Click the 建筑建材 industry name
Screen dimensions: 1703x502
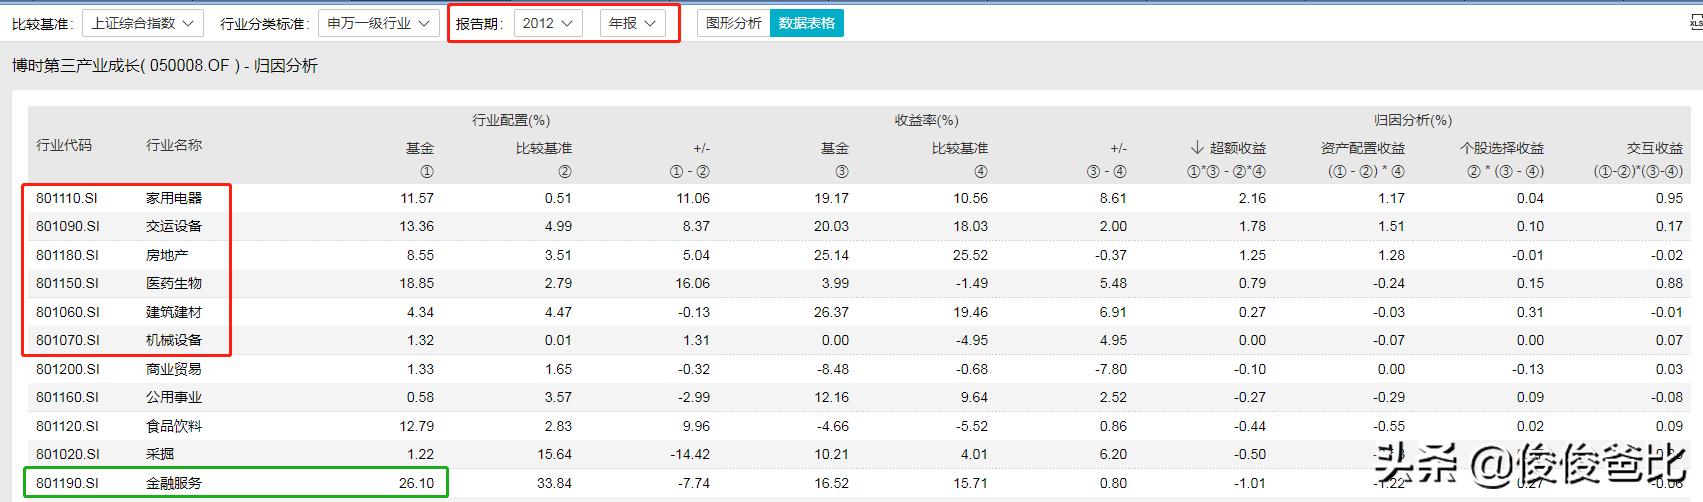pyautogui.click(x=174, y=312)
